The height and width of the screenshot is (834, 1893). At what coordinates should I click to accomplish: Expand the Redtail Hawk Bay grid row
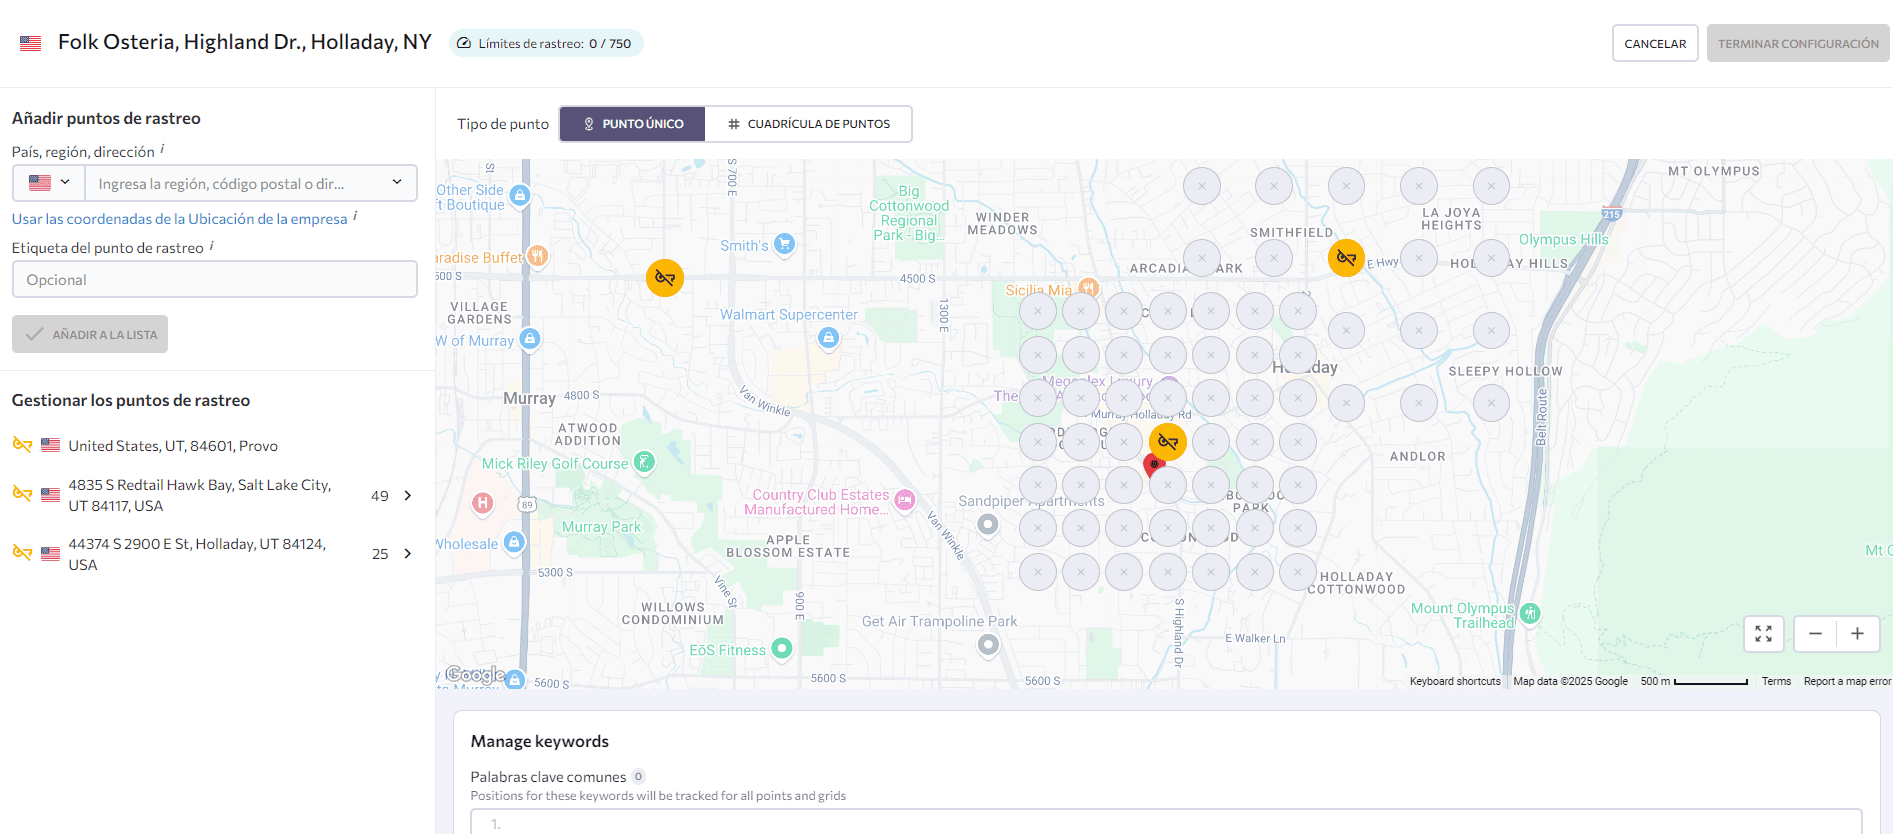[x=408, y=496]
